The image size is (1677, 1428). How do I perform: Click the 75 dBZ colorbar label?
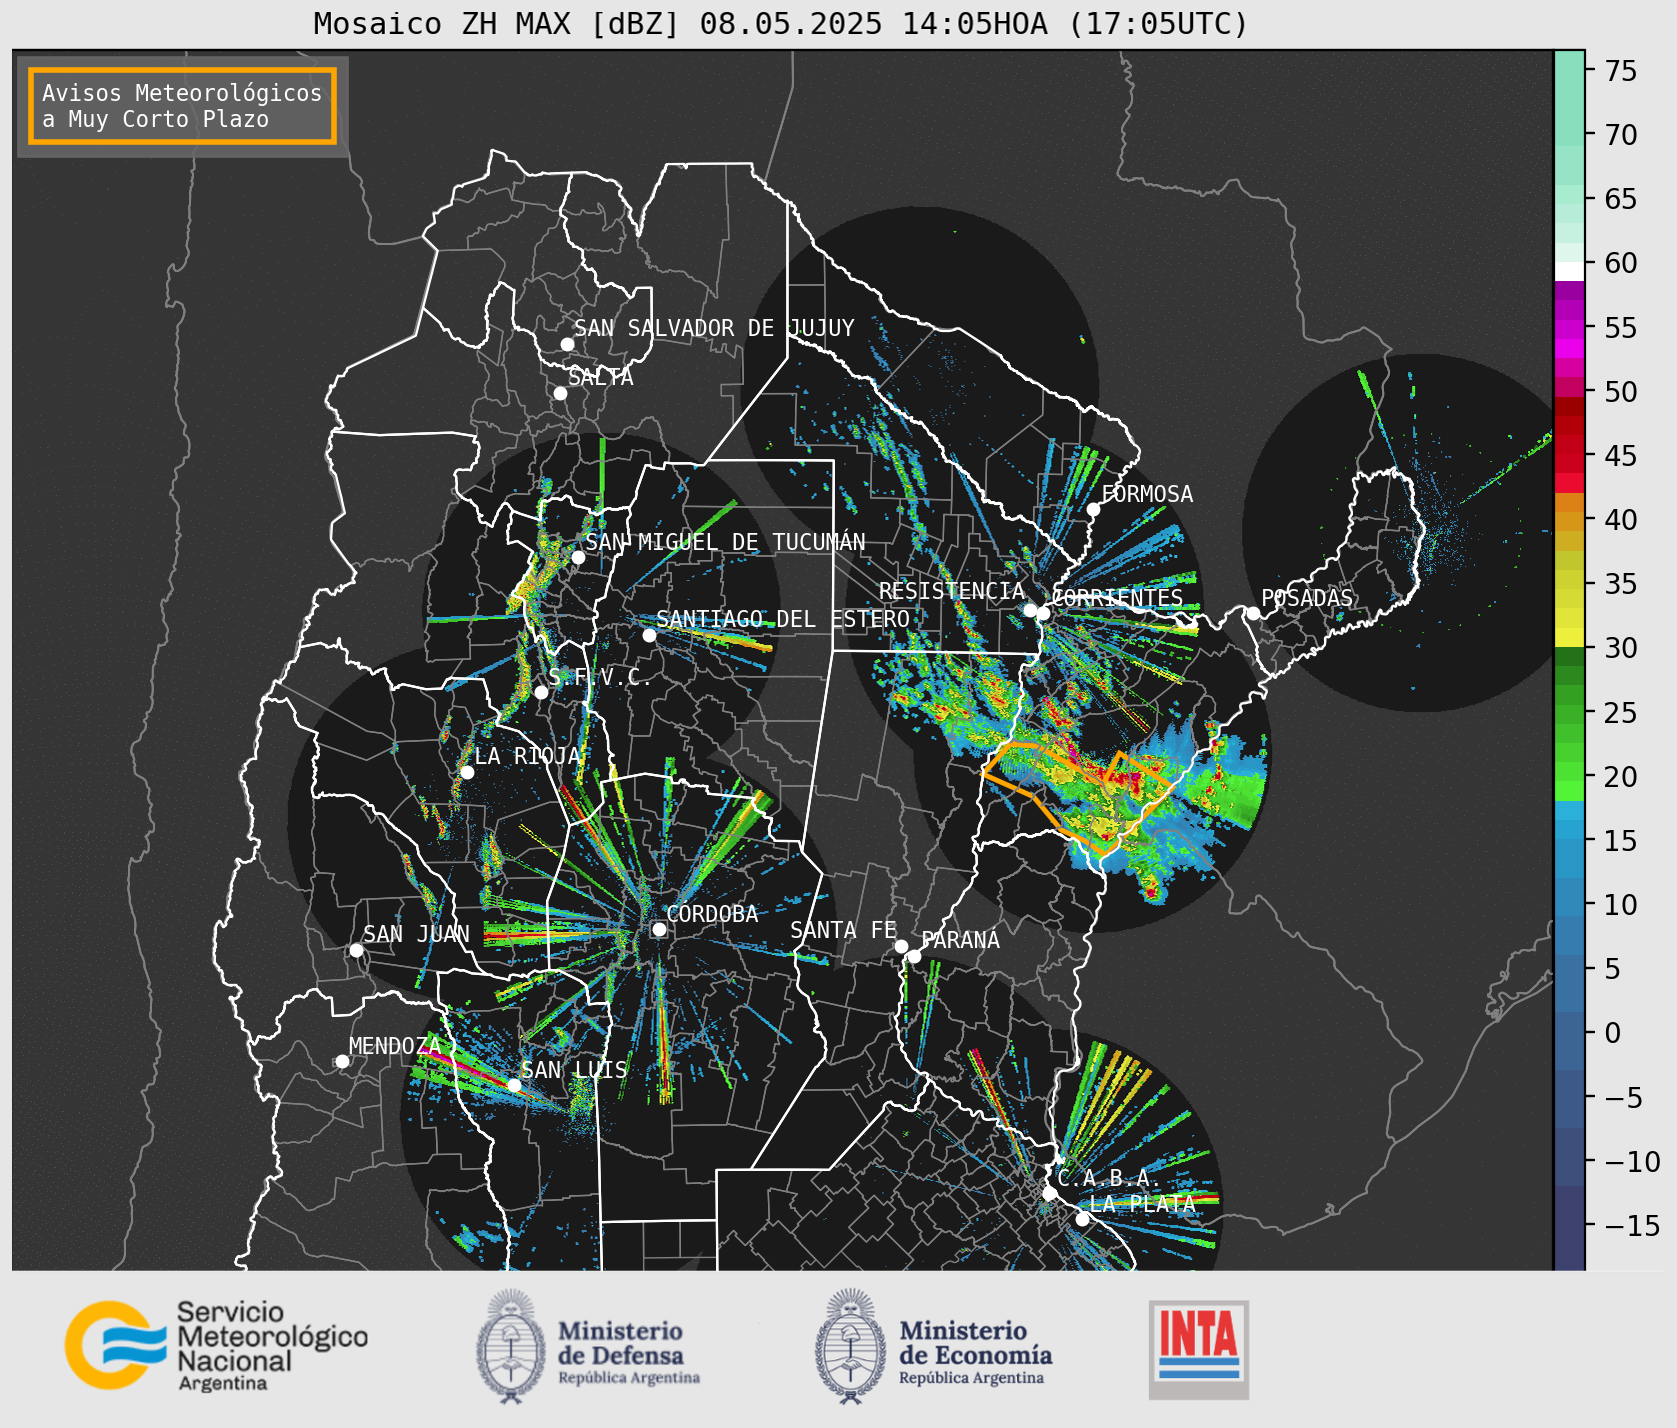pos(1621,70)
